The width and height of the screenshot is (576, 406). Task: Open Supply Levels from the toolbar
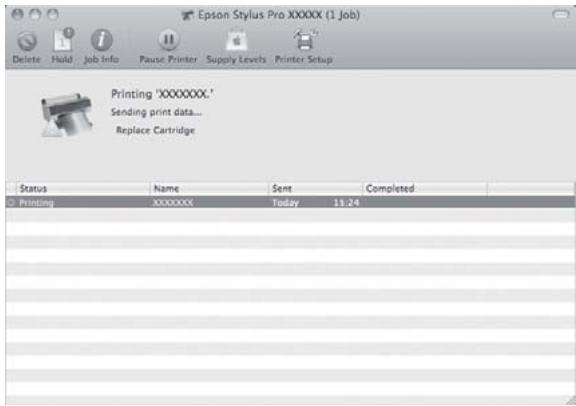coord(236,40)
